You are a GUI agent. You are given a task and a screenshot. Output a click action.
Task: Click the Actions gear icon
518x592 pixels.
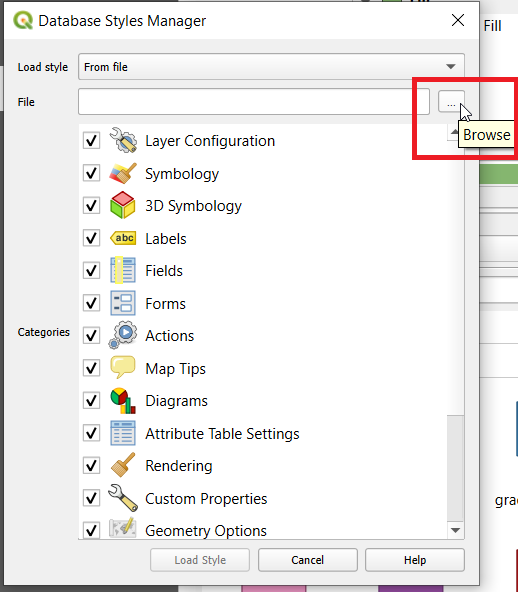pyautogui.click(x=123, y=335)
